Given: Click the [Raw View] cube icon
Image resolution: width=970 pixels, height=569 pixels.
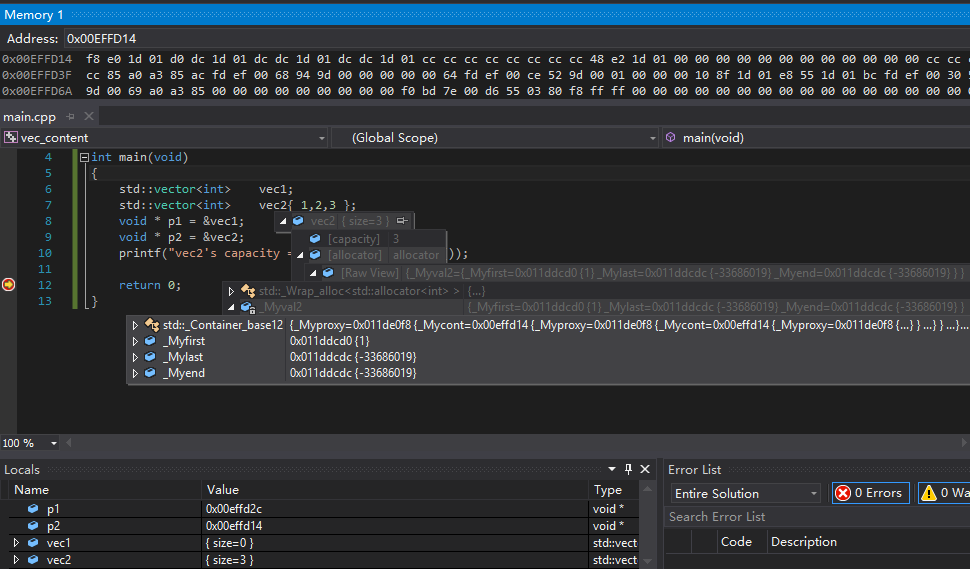Looking at the screenshot, I should (x=328, y=273).
